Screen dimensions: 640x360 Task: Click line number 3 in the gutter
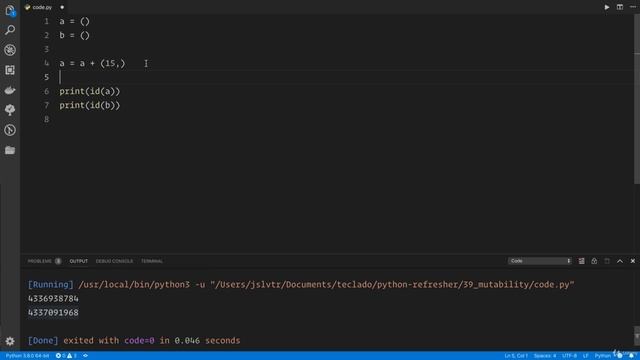[x=47, y=49]
